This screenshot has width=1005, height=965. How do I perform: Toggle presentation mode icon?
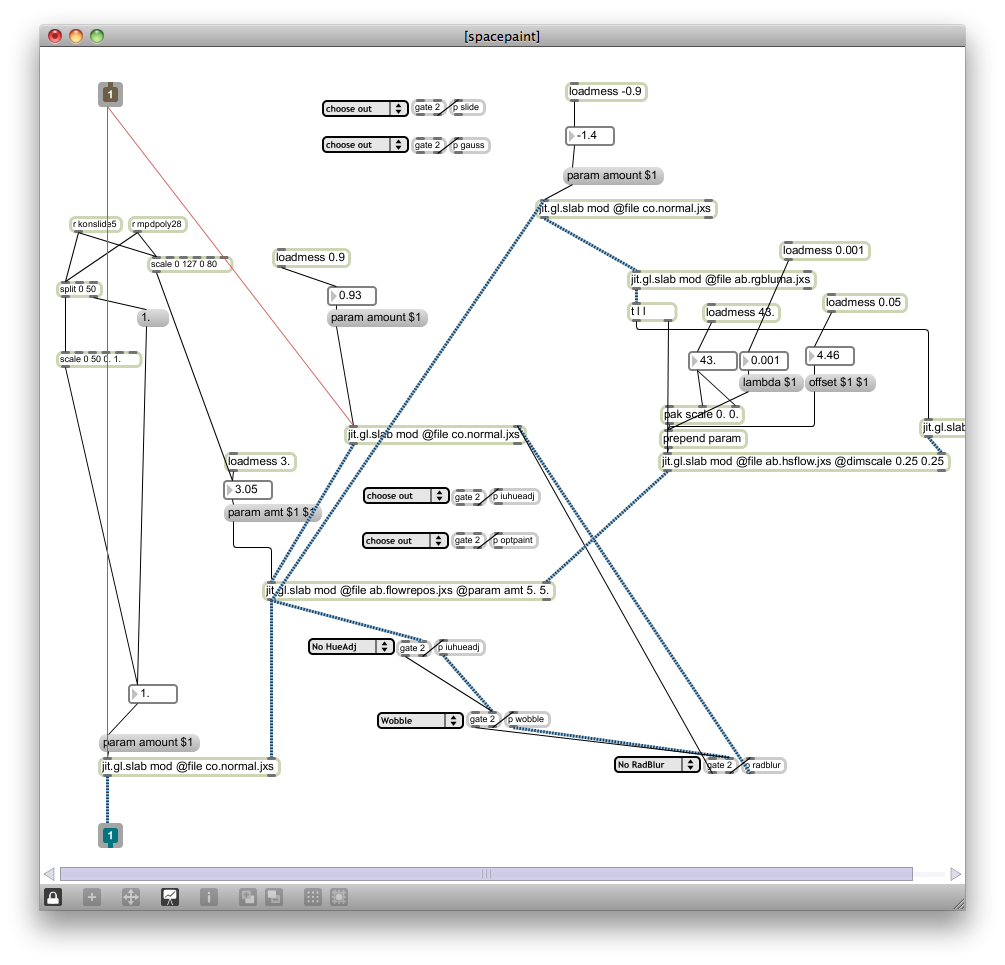pos(170,897)
